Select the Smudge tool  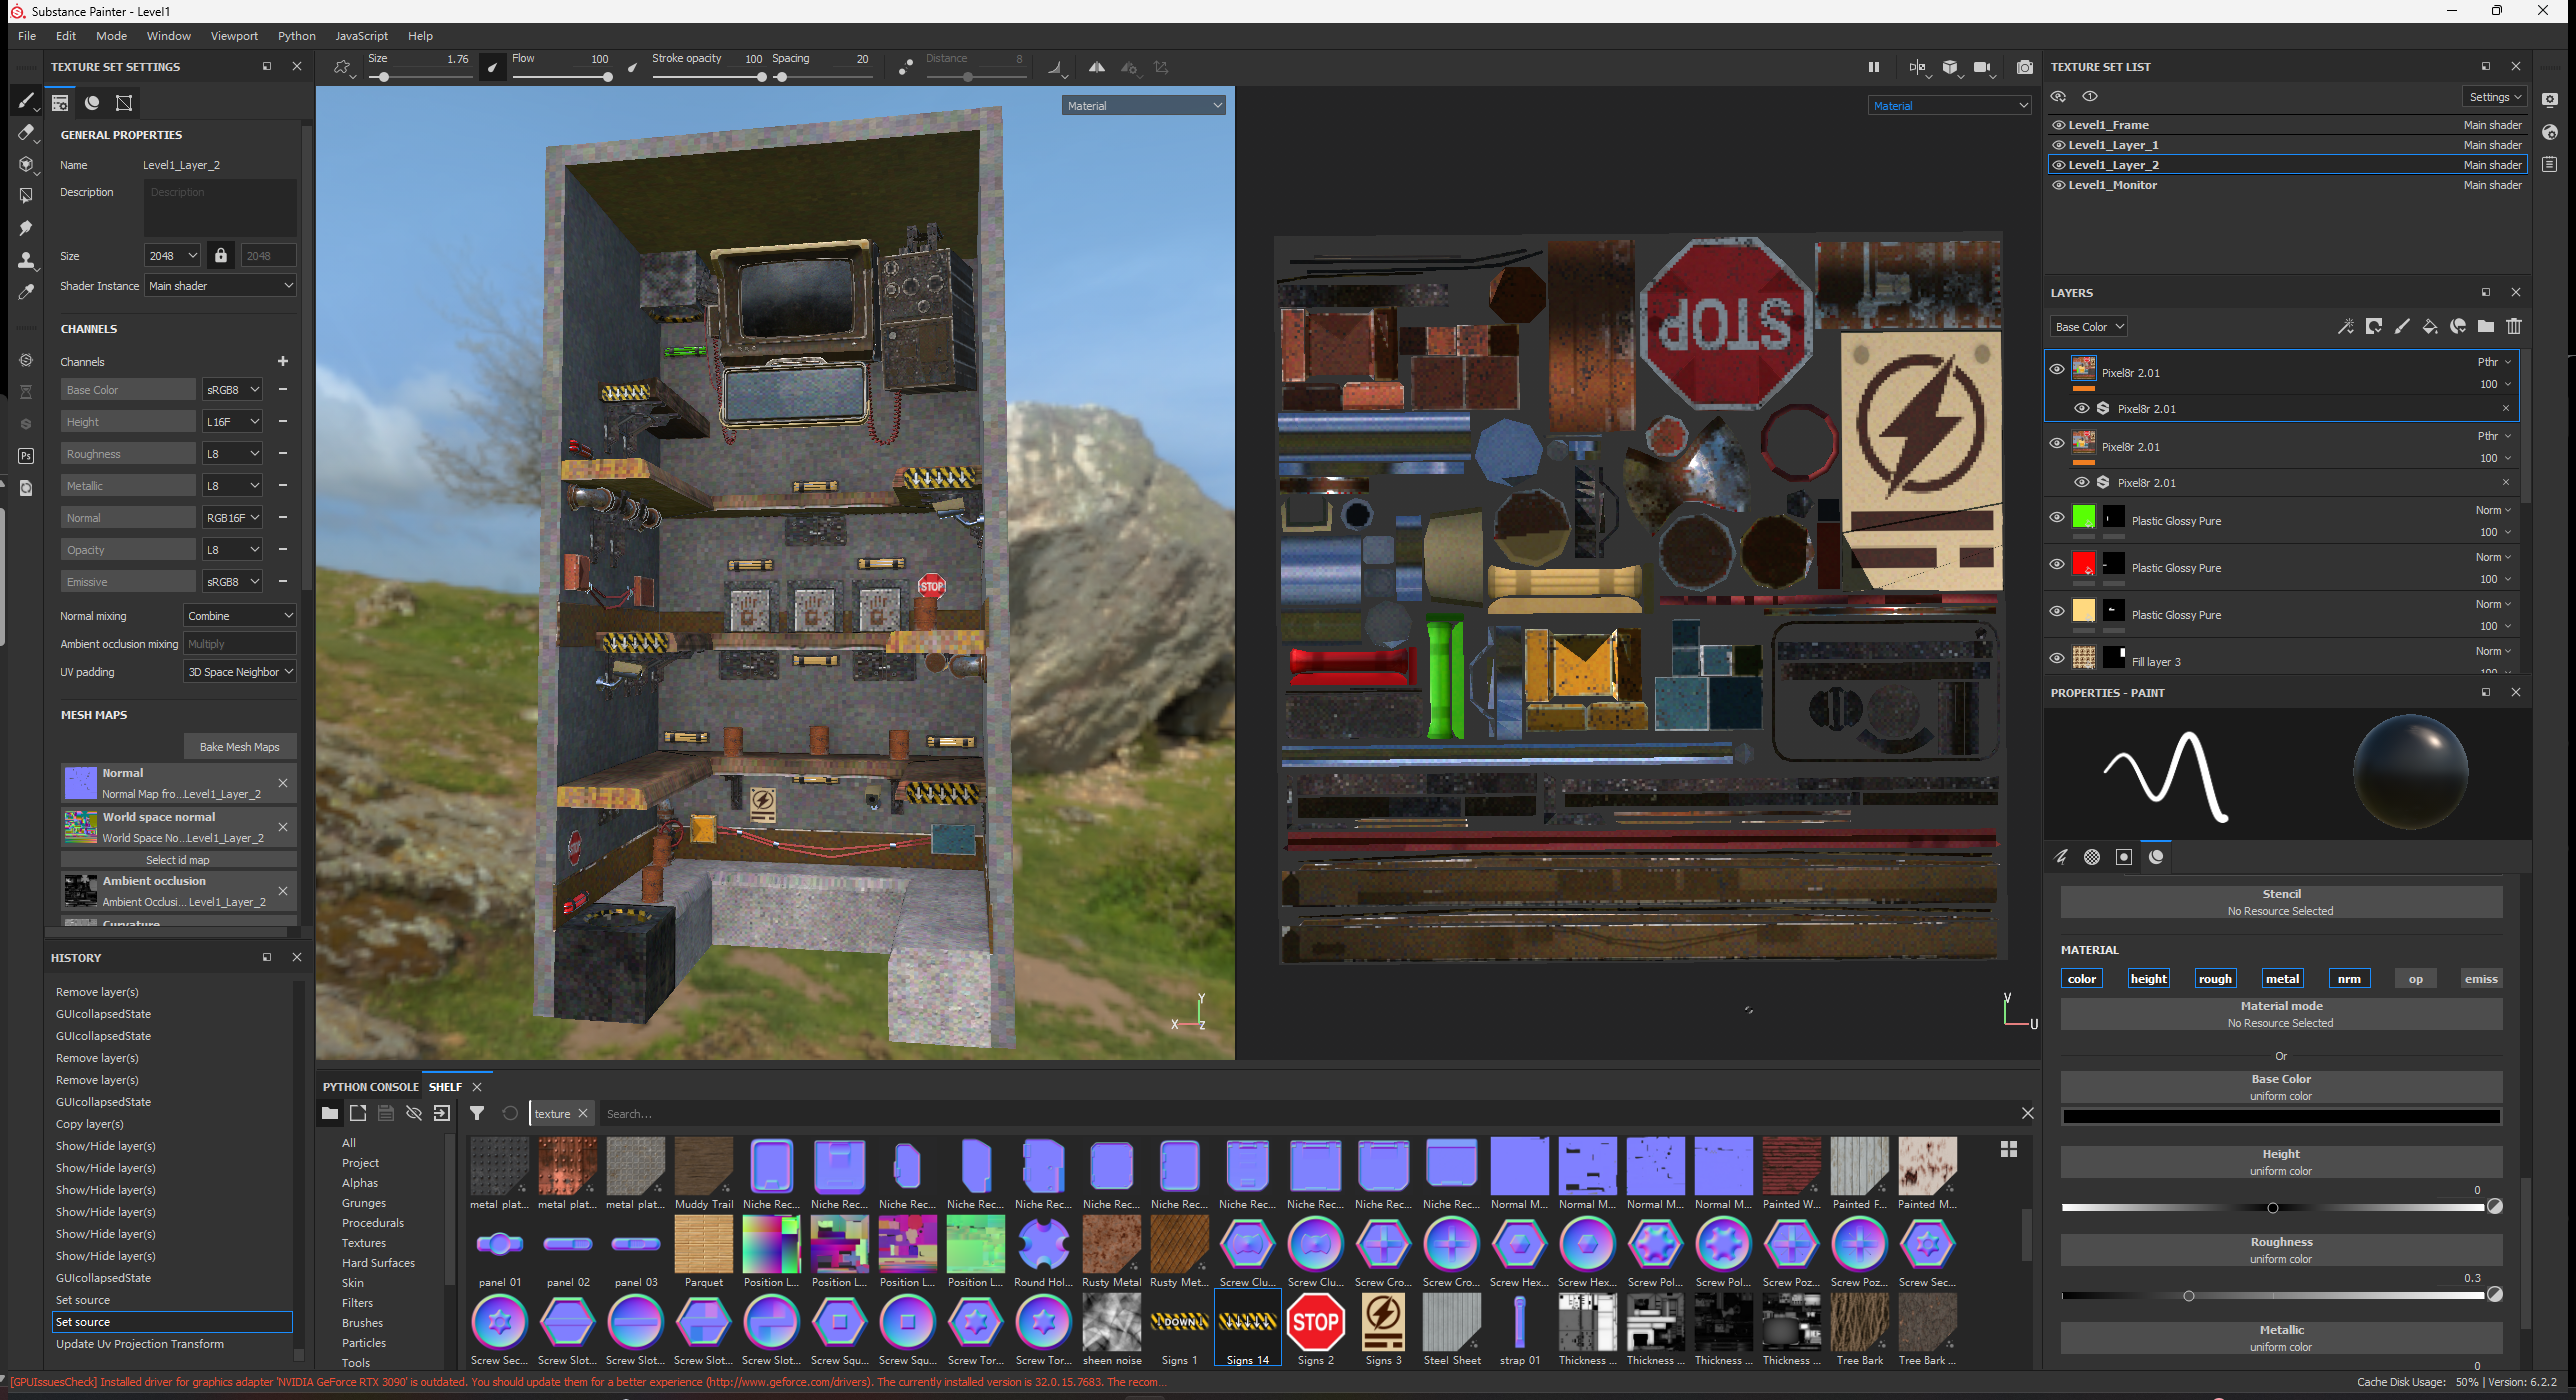coord(25,228)
